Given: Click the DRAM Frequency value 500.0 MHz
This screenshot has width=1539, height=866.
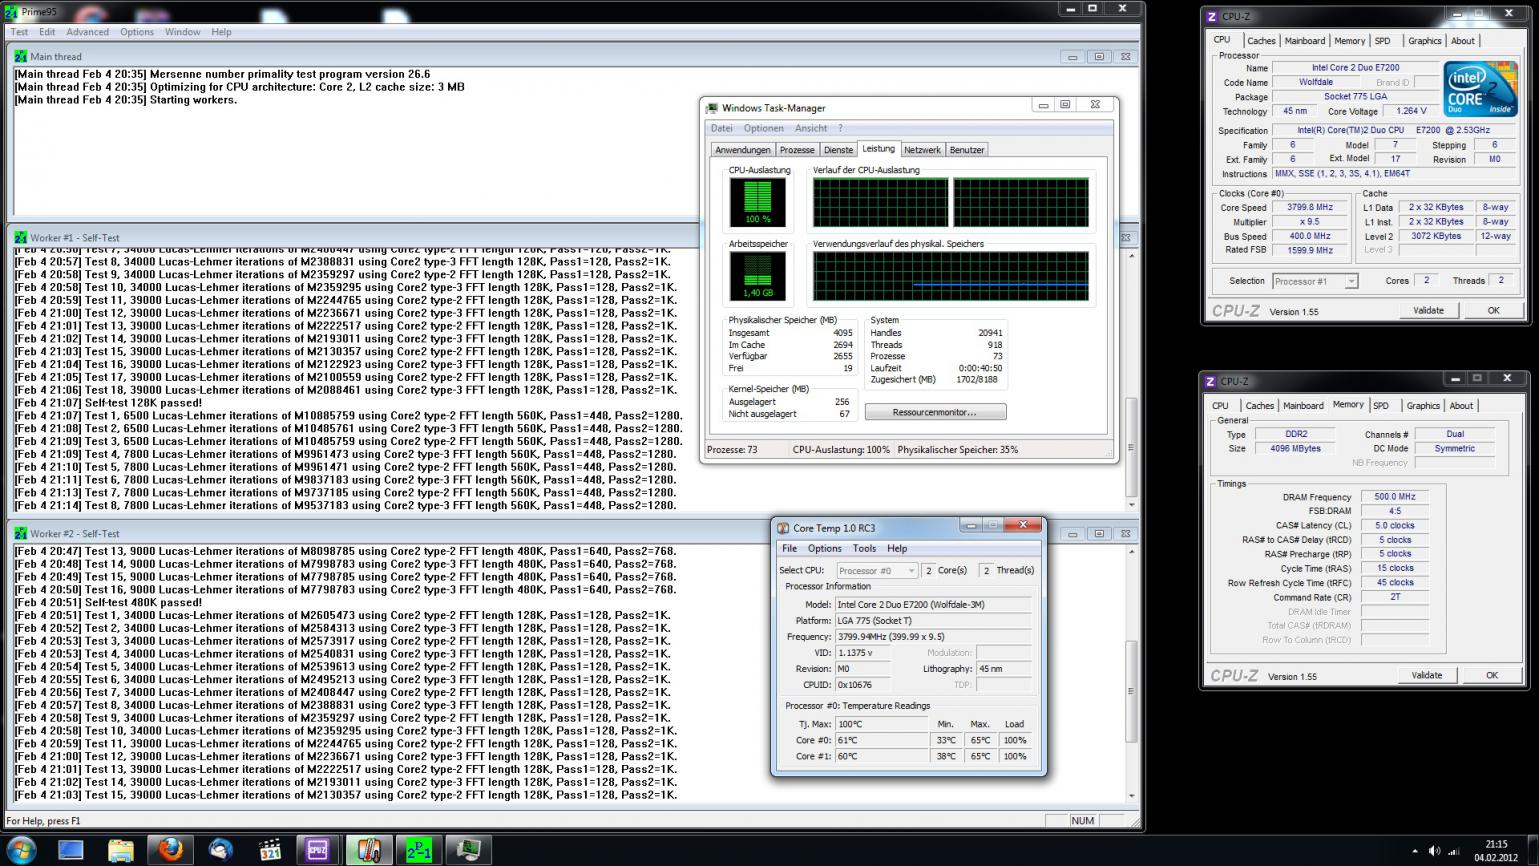Looking at the screenshot, I should point(1394,497).
